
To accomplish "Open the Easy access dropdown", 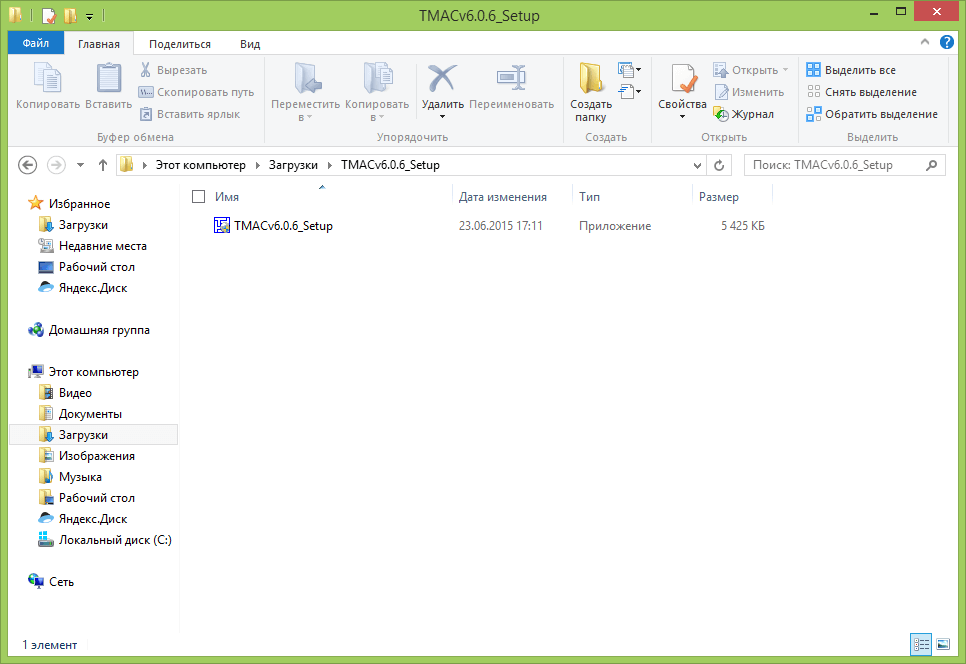I will pos(630,92).
